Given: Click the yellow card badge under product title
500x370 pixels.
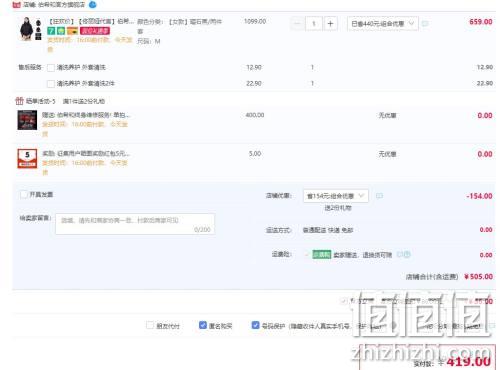Looking at the screenshot, I should [x=72, y=31].
